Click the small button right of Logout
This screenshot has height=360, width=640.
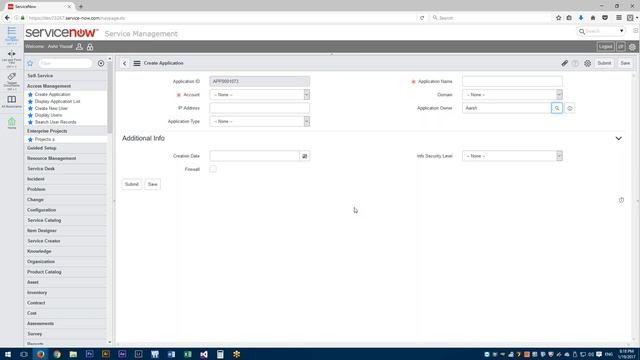(x=621, y=47)
